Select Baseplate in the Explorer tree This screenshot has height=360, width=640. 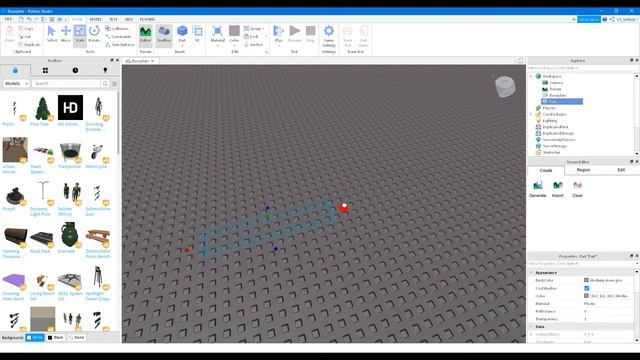click(x=558, y=95)
